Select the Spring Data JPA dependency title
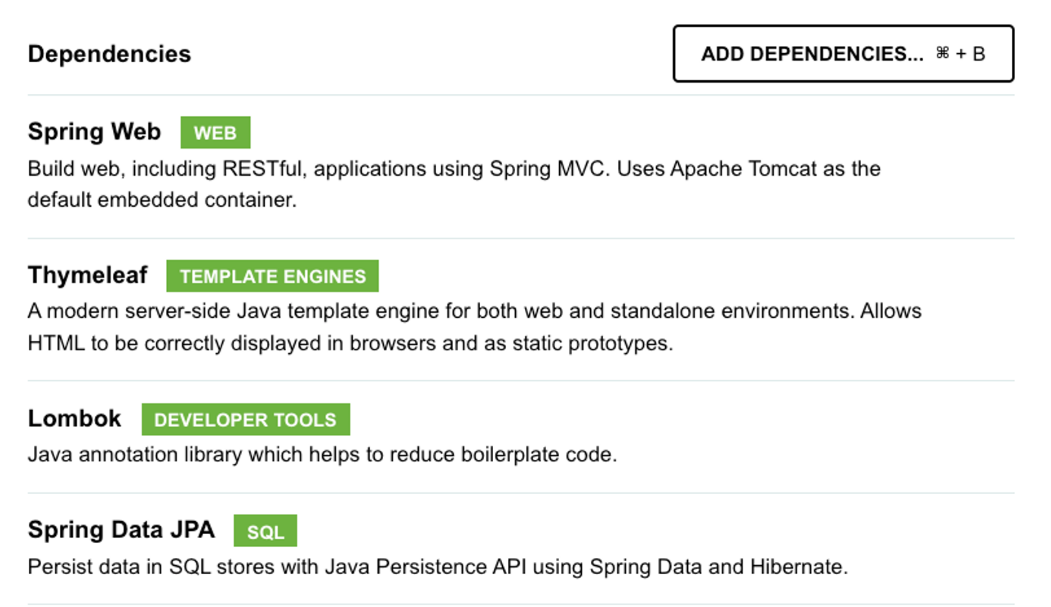 tap(121, 530)
